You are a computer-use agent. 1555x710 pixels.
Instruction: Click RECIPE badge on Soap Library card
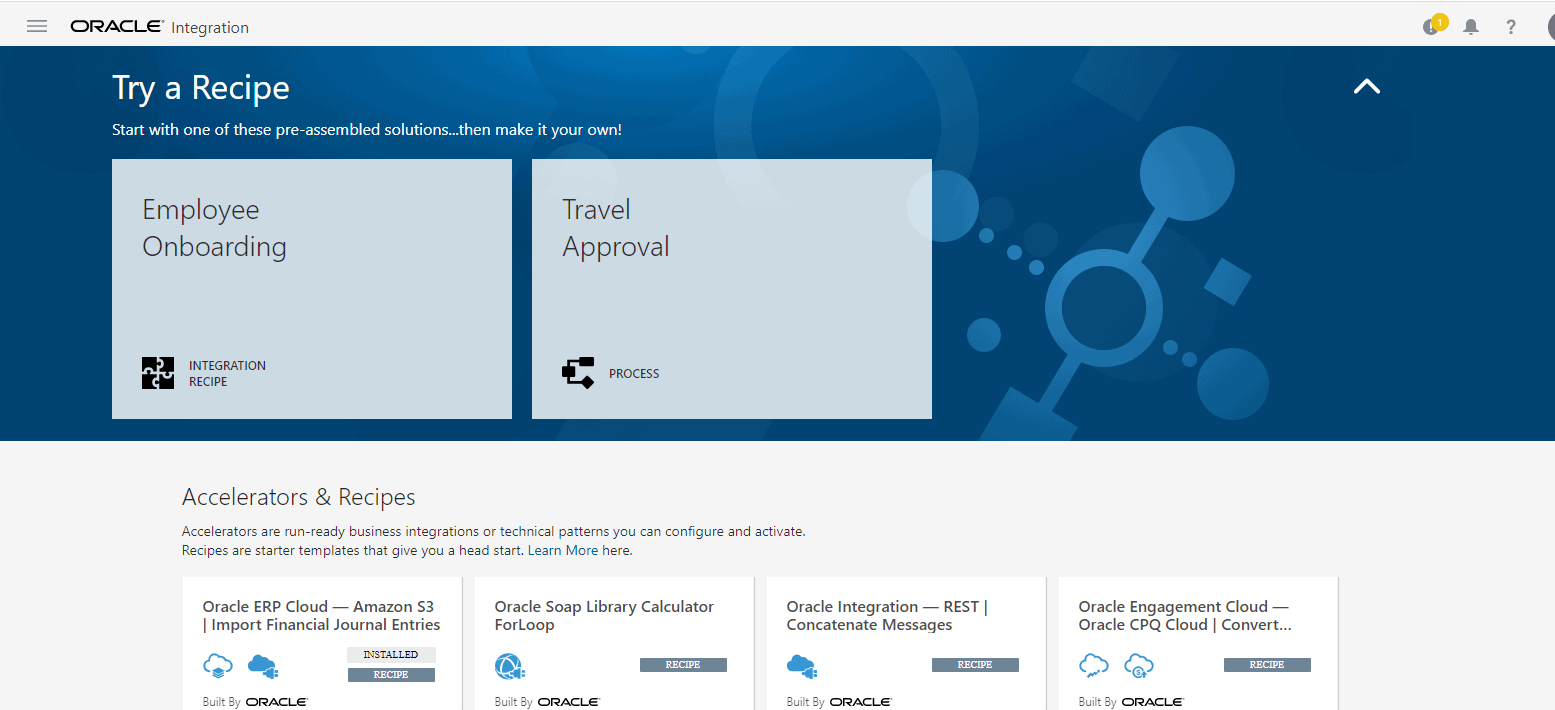683,665
